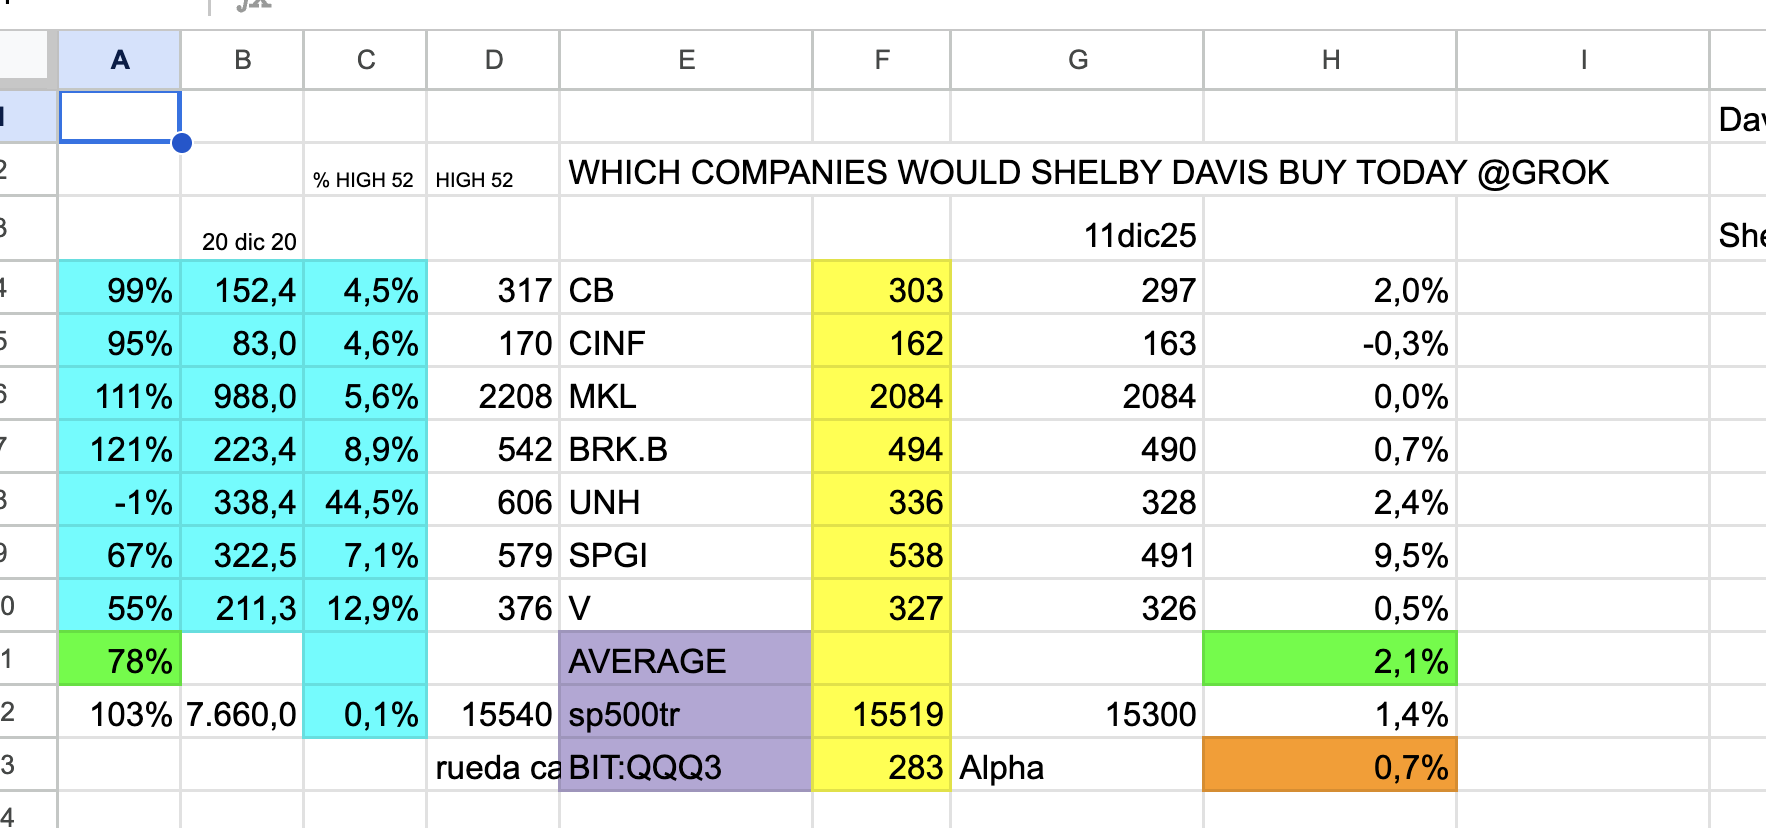This screenshot has height=828, width=1766.
Task: Select the column A header
Action: click(120, 60)
